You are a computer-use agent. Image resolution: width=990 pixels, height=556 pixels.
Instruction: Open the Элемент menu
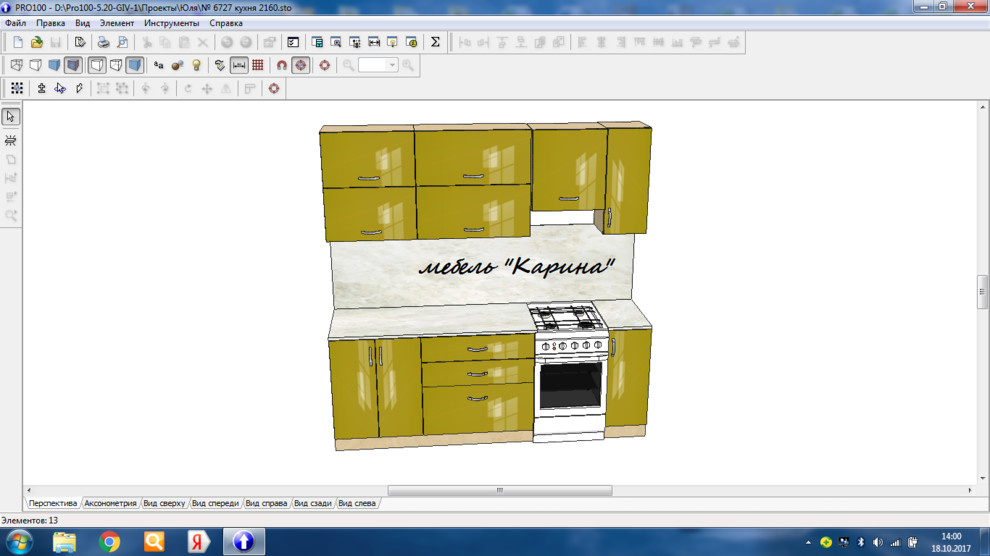(117, 23)
